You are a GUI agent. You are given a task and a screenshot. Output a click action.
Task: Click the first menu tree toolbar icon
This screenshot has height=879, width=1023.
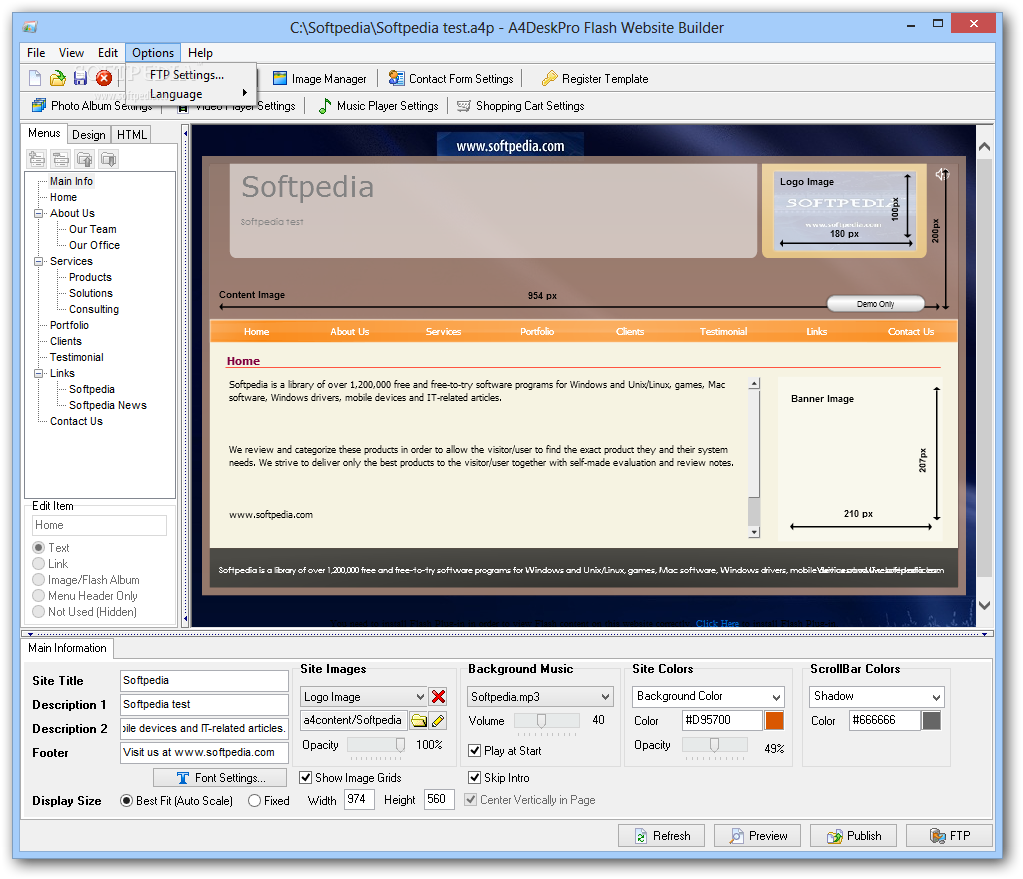click(x=37, y=159)
